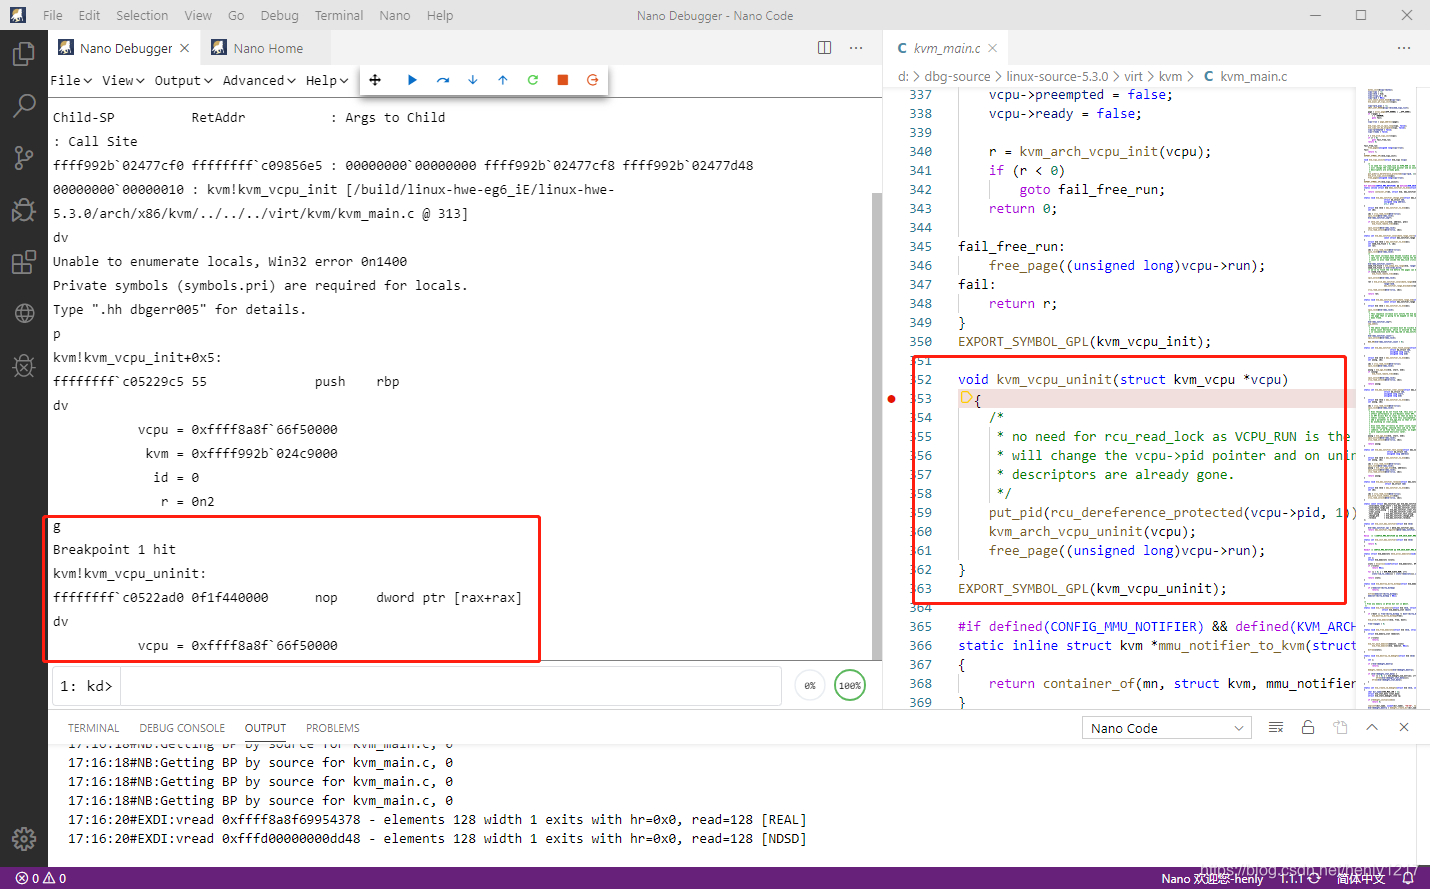
Task: Click the drag handle on the debug toolbar
Action: click(375, 80)
